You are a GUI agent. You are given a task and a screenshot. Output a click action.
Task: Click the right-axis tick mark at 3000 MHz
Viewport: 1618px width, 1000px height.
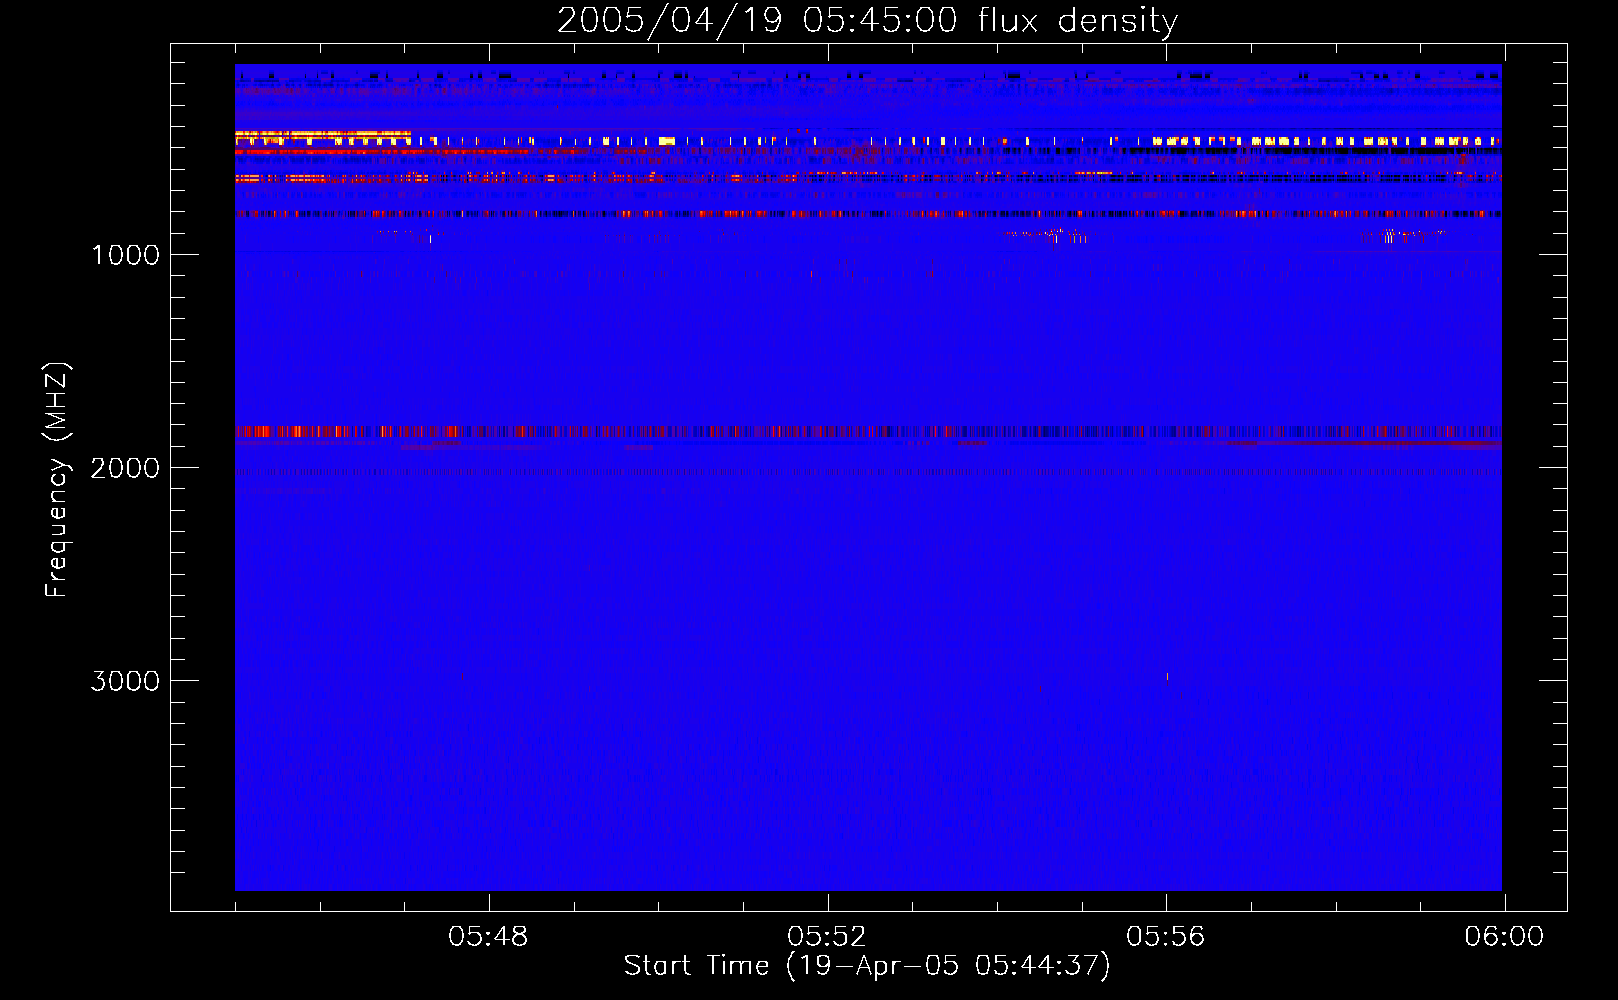tap(1554, 680)
